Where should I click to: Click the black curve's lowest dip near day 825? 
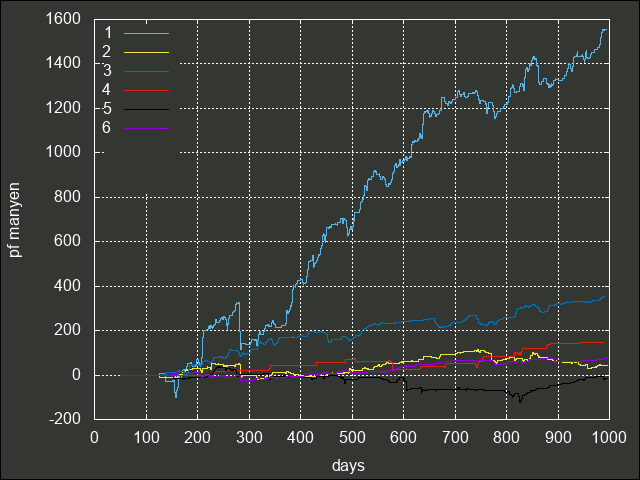(x=520, y=401)
